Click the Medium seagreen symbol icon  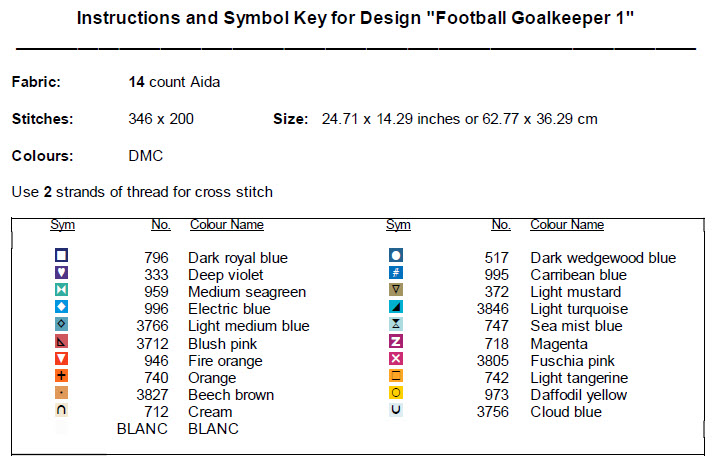(62, 290)
